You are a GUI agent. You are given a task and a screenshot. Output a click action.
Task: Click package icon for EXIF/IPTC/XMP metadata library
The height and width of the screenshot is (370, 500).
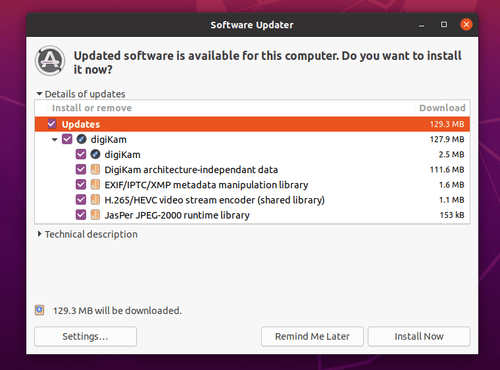(x=95, y=185)
